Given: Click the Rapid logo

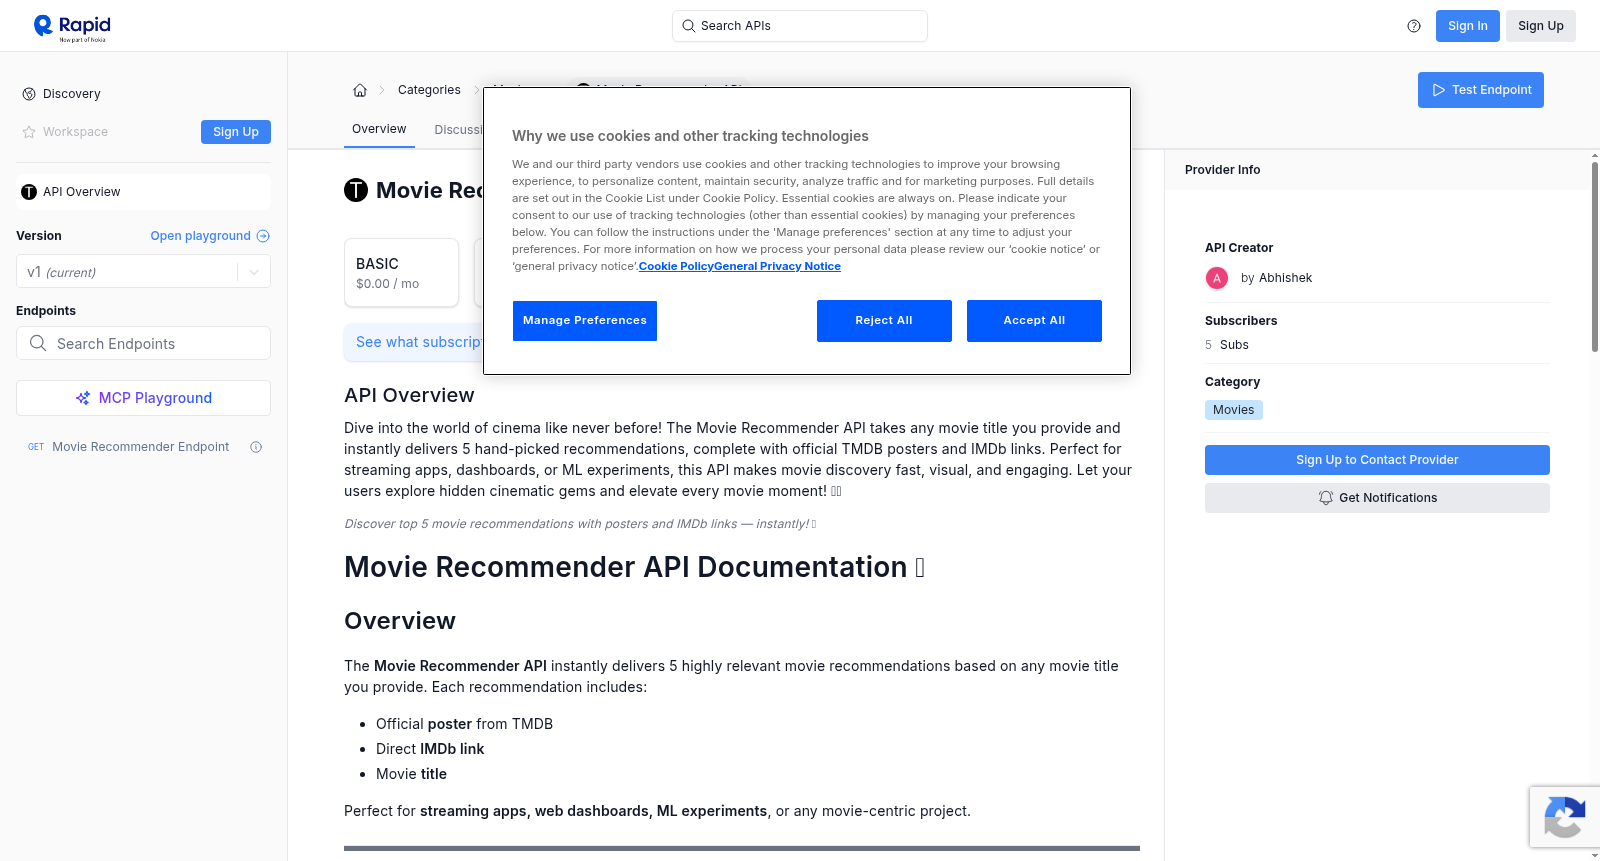Looking at the screenshot, I should [72, 27].
